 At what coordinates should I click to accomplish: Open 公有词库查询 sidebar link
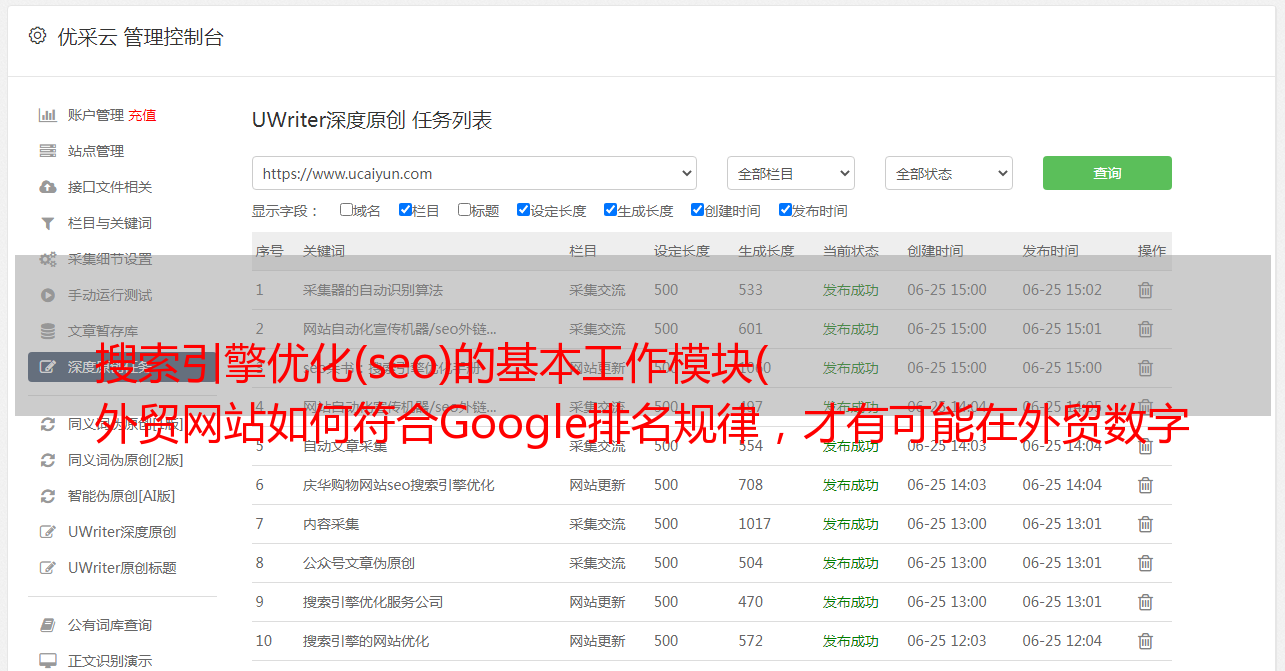[110, 625]
